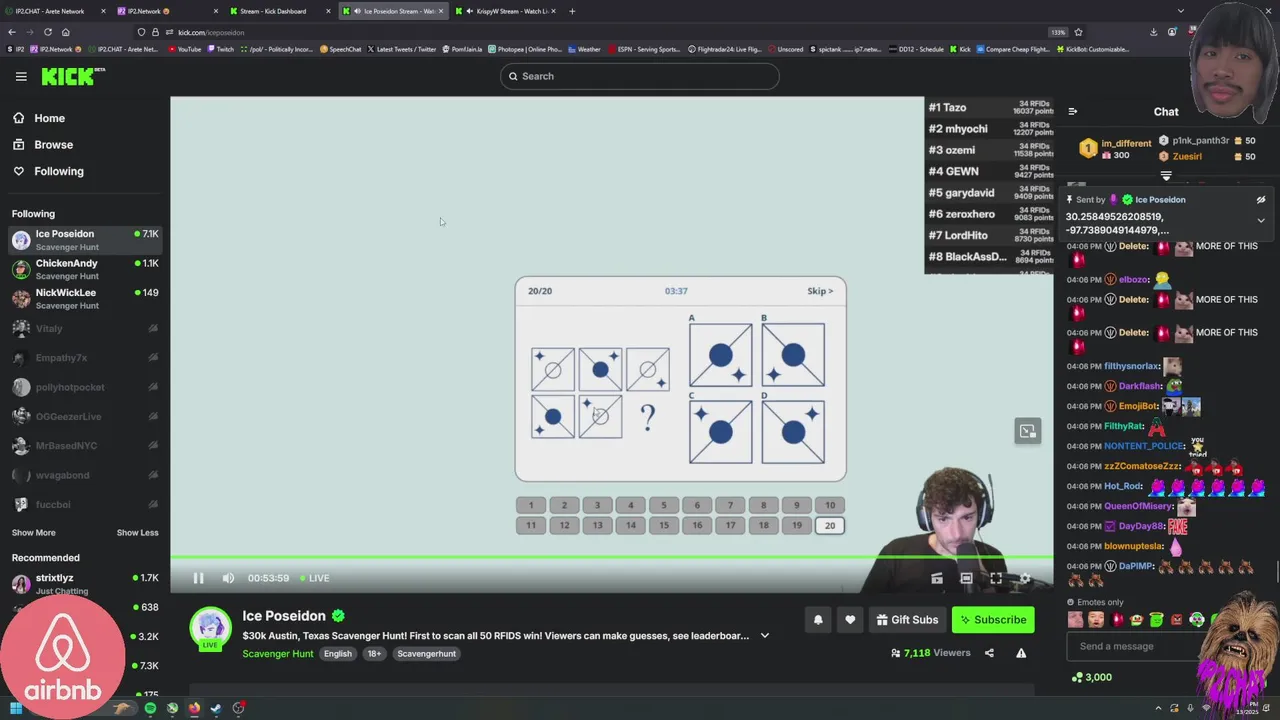Open the YouTube bookmark

point(185,49)
